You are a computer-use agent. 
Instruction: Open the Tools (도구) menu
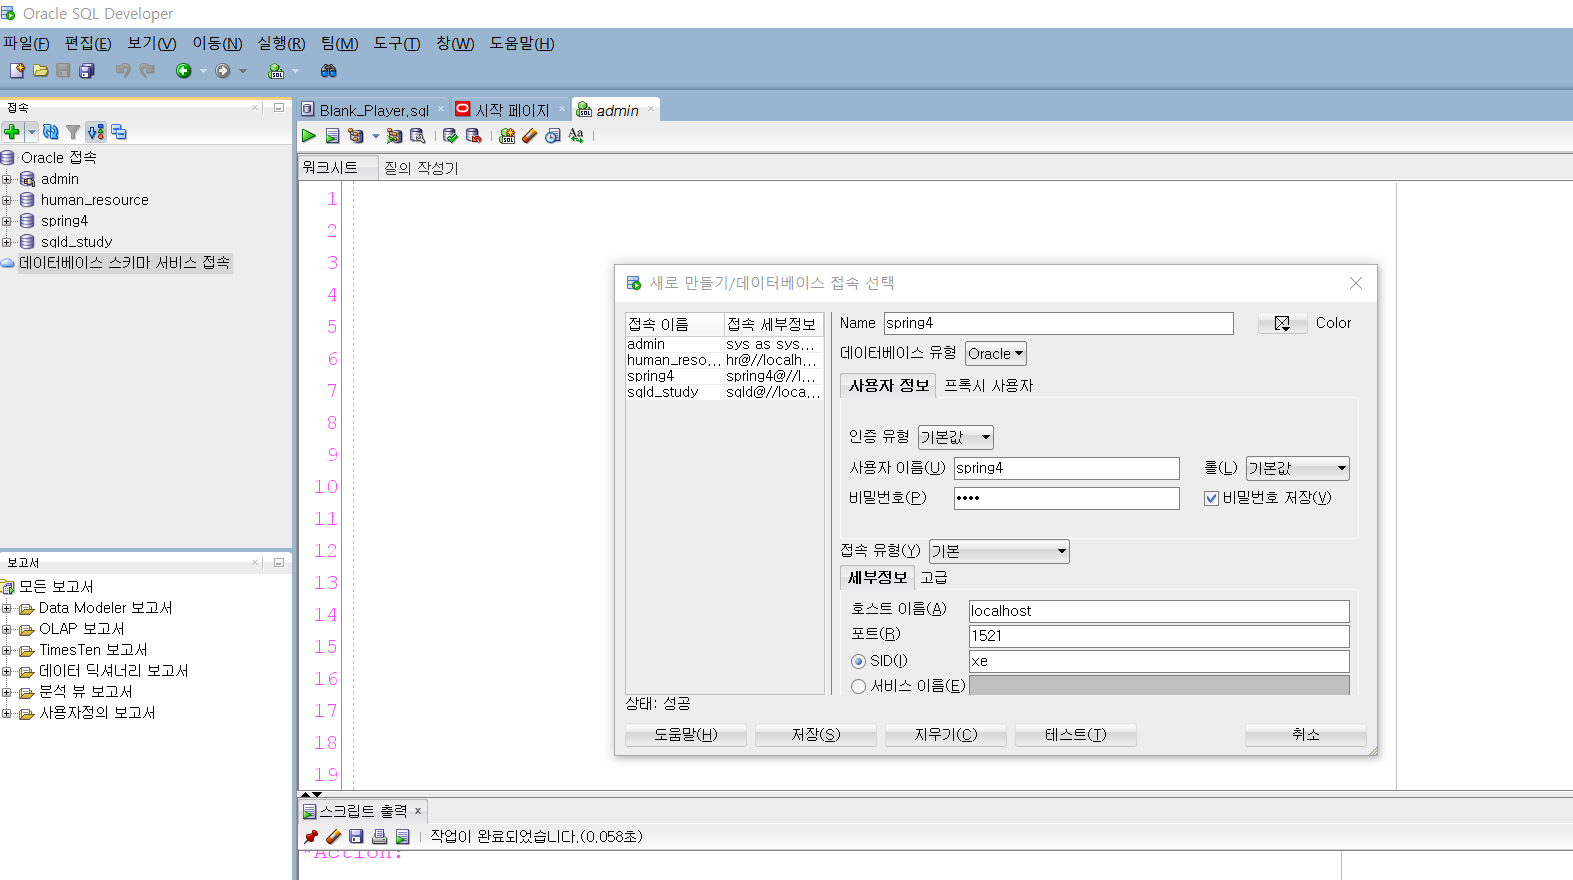(397, 43)
